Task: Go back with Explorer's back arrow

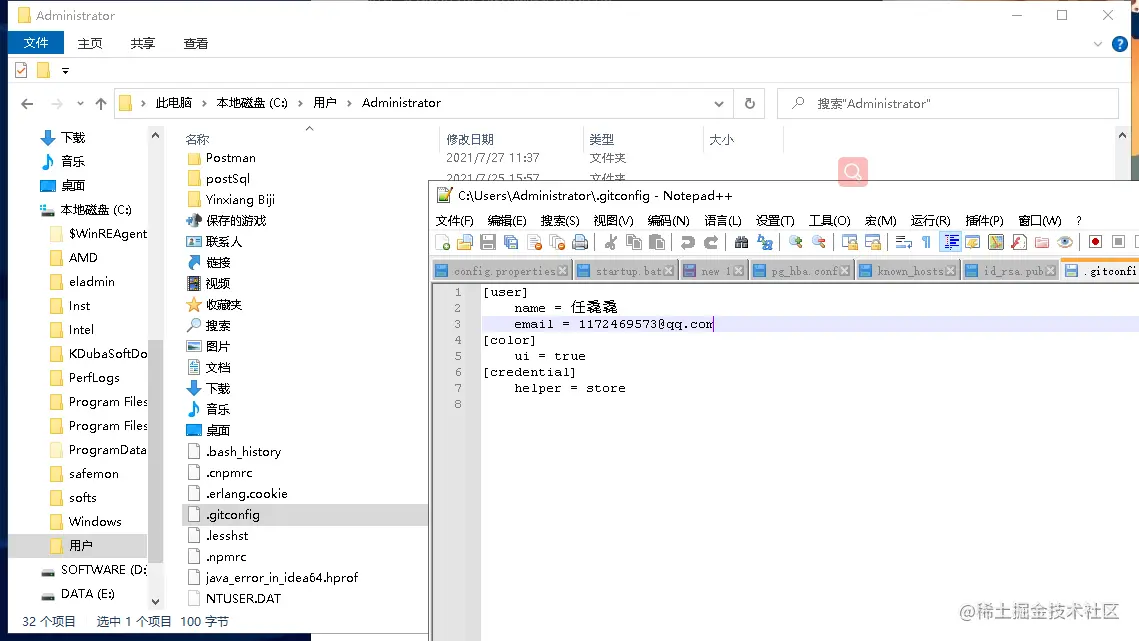Action: [27, 104]
